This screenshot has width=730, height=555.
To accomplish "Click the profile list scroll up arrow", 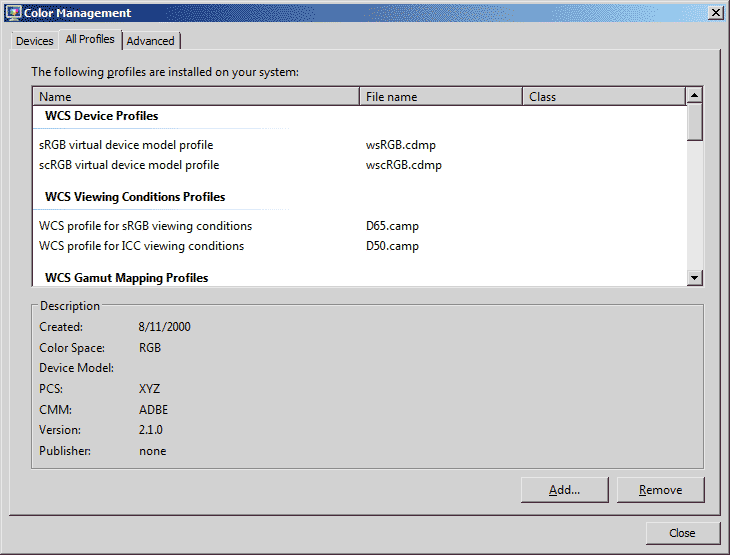I will pos(695,95).
